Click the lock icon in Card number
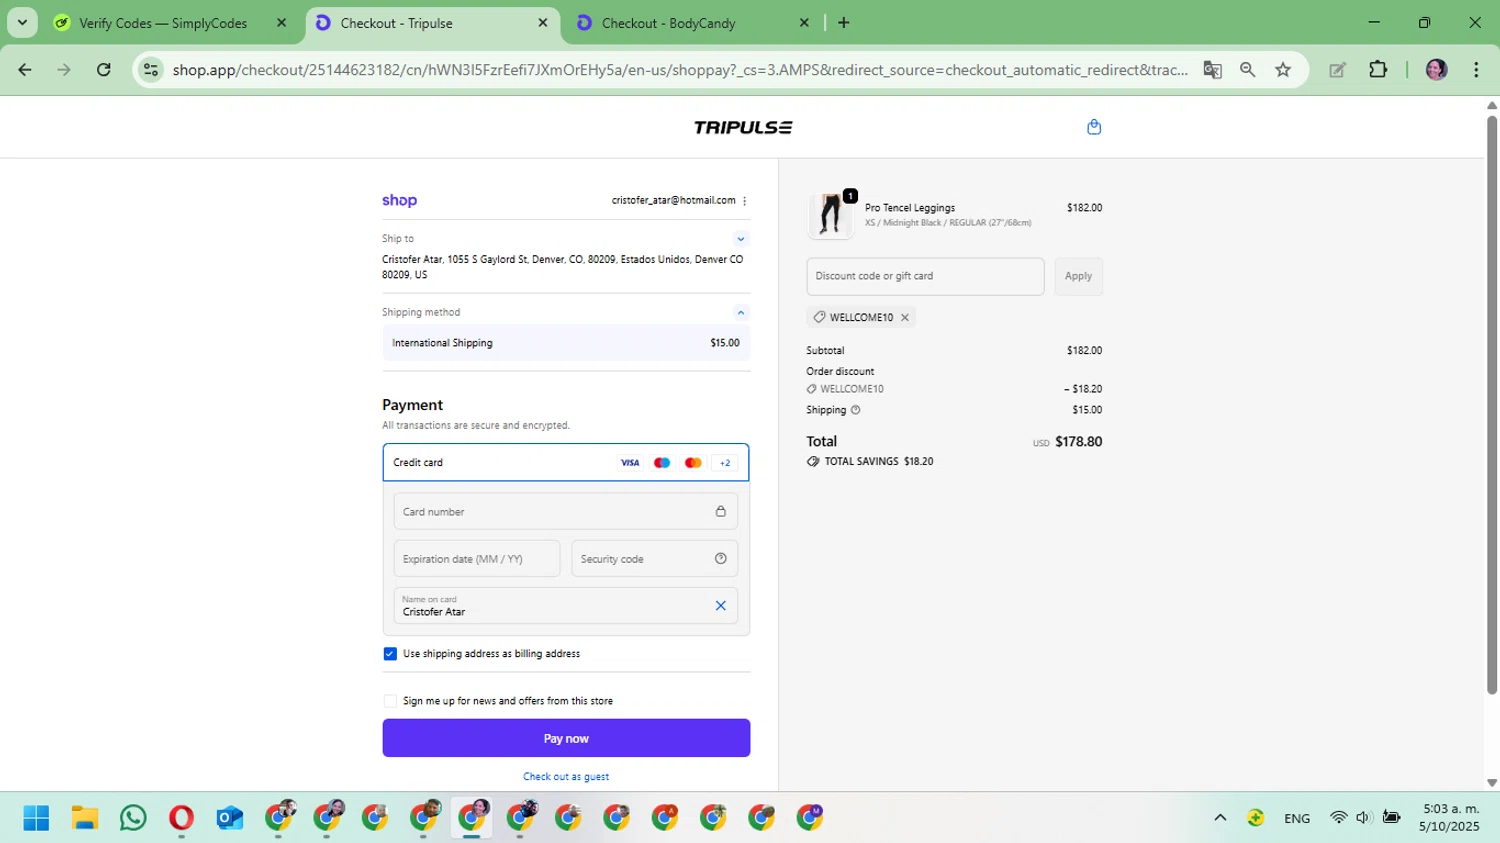 [720, 512]
